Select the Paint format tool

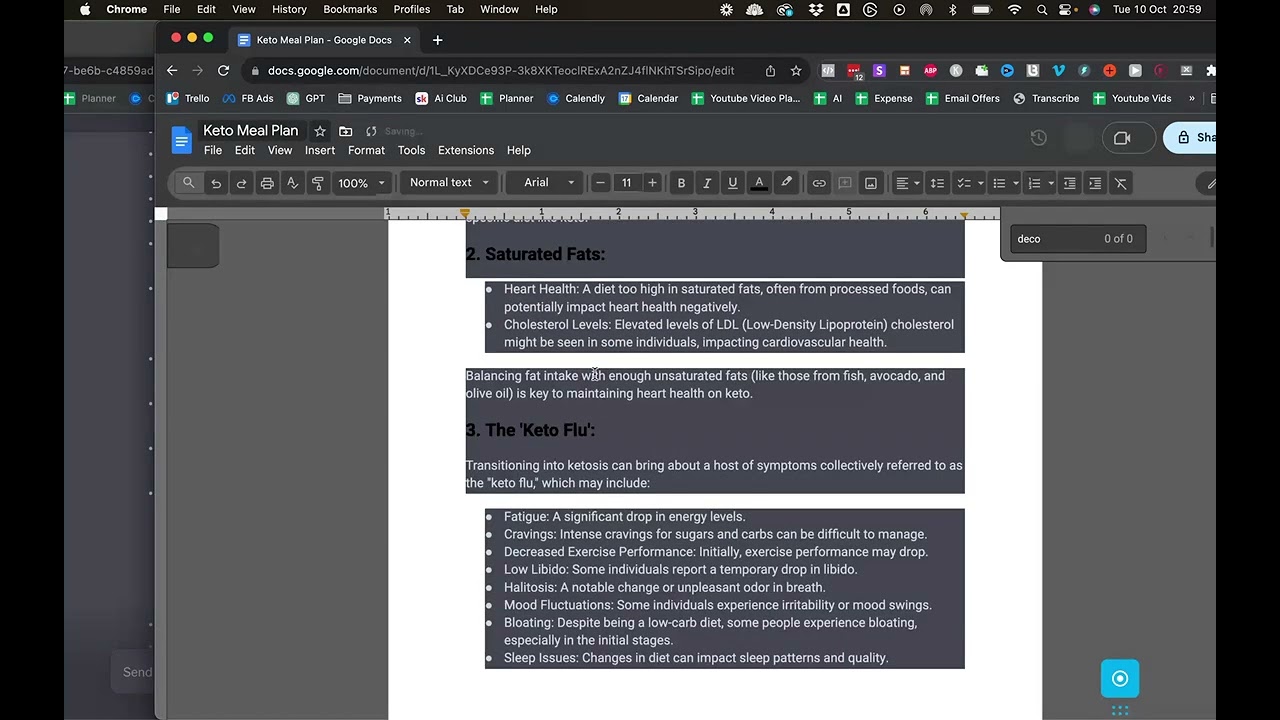(x=318, y=183)
